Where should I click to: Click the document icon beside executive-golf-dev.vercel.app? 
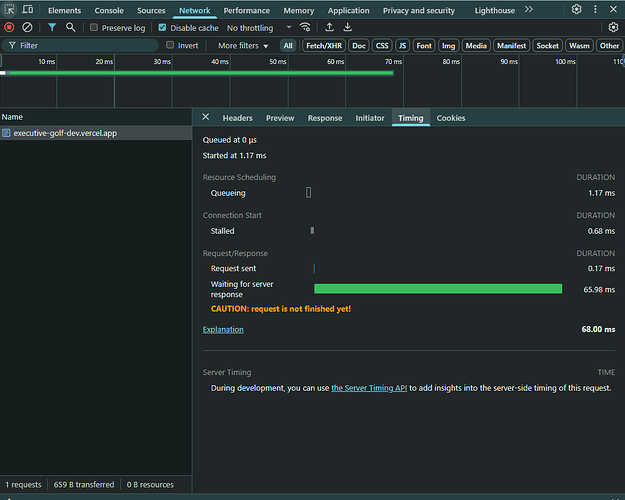[6, 133]
